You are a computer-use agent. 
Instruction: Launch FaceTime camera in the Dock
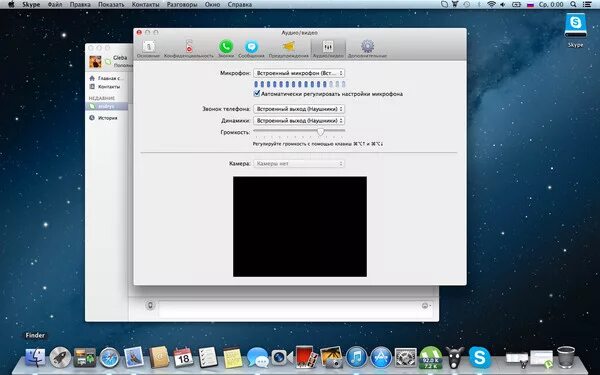coord(282,357)
